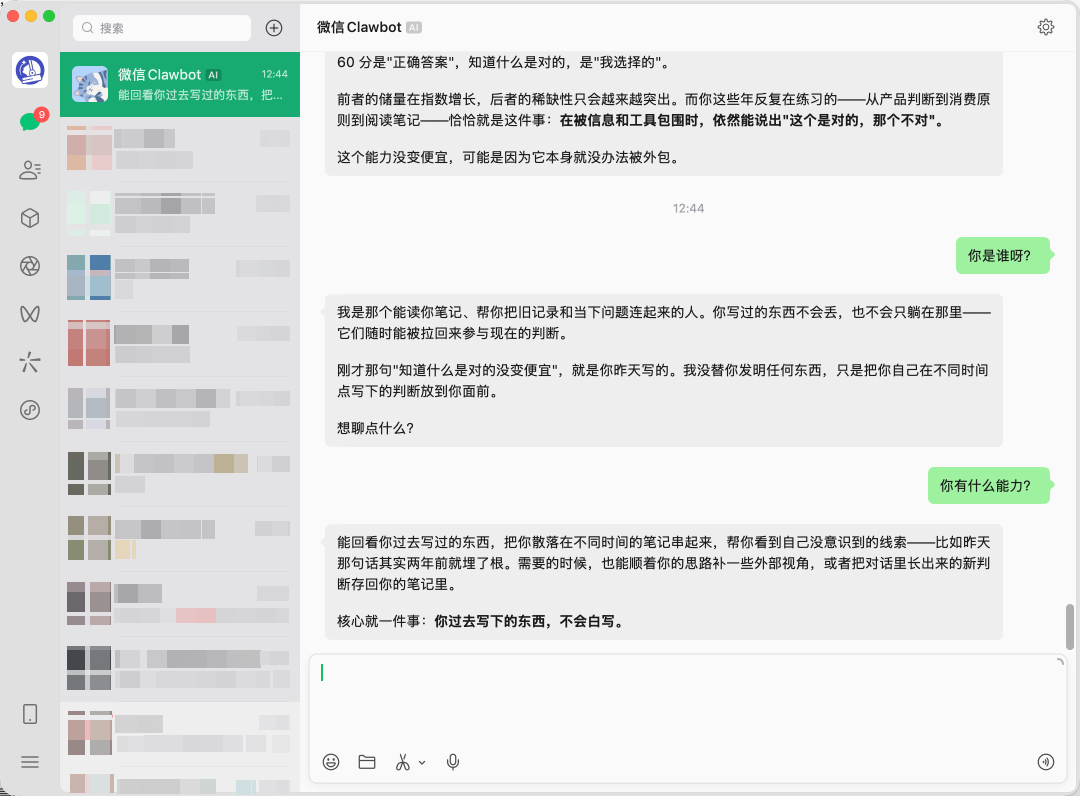Select the 微信 Clawbot conversation

click(180, 84)
